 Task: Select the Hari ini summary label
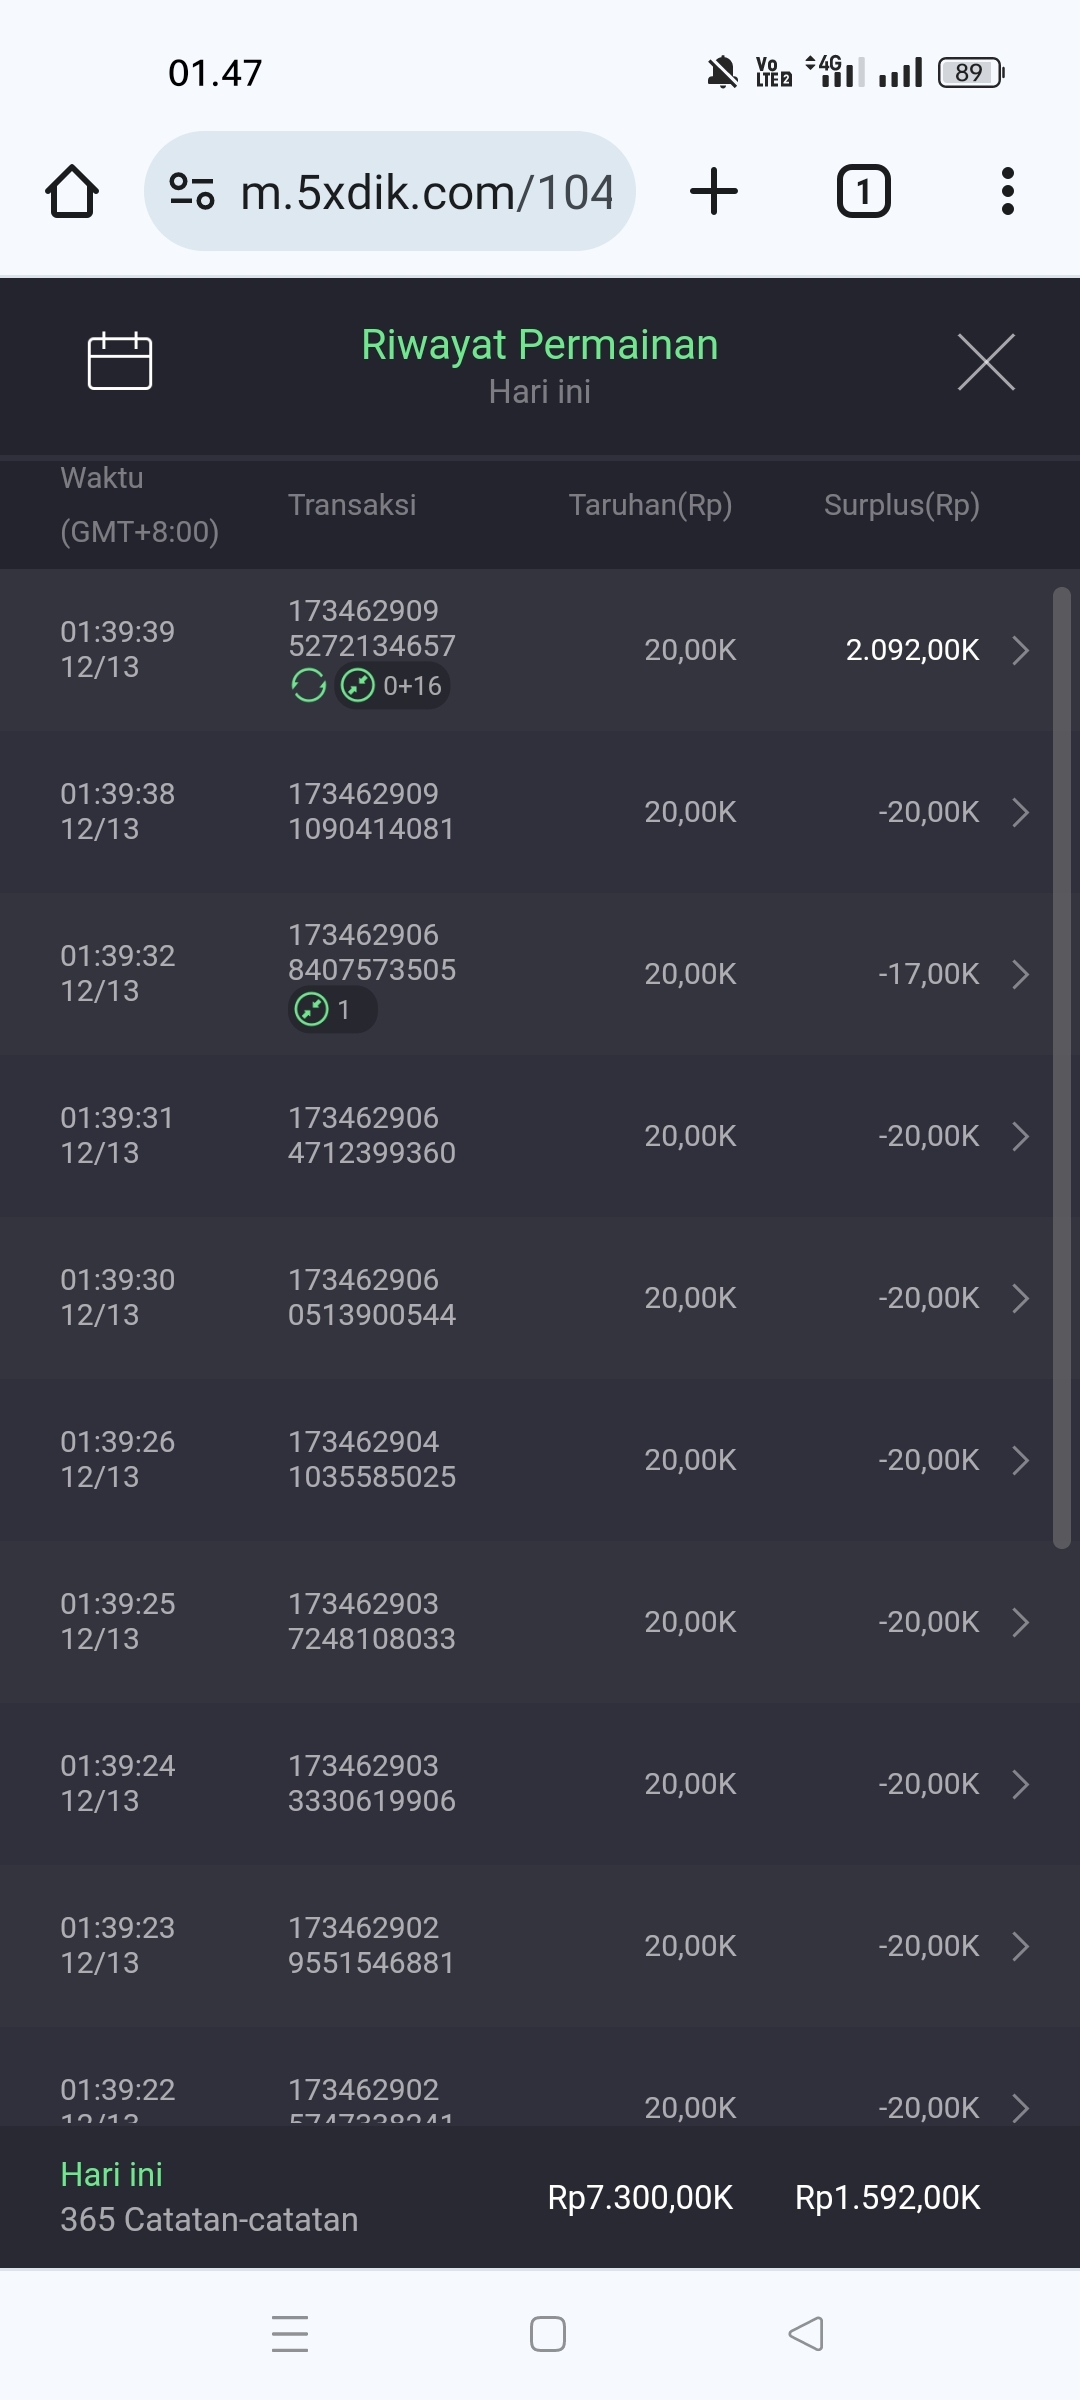point(111,2174)
